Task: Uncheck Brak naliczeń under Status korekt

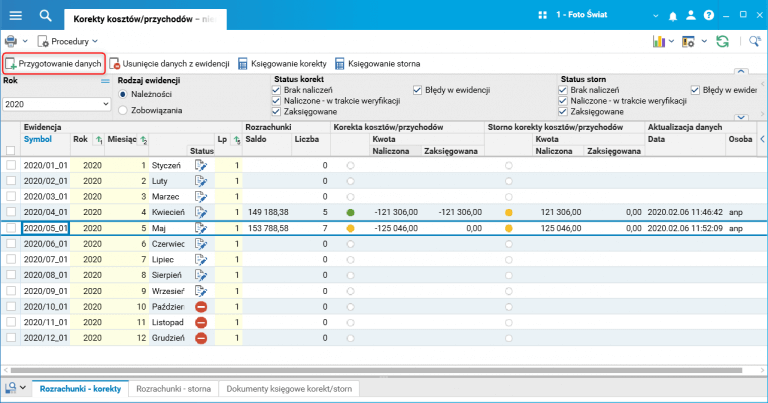Action: point(277,90)
